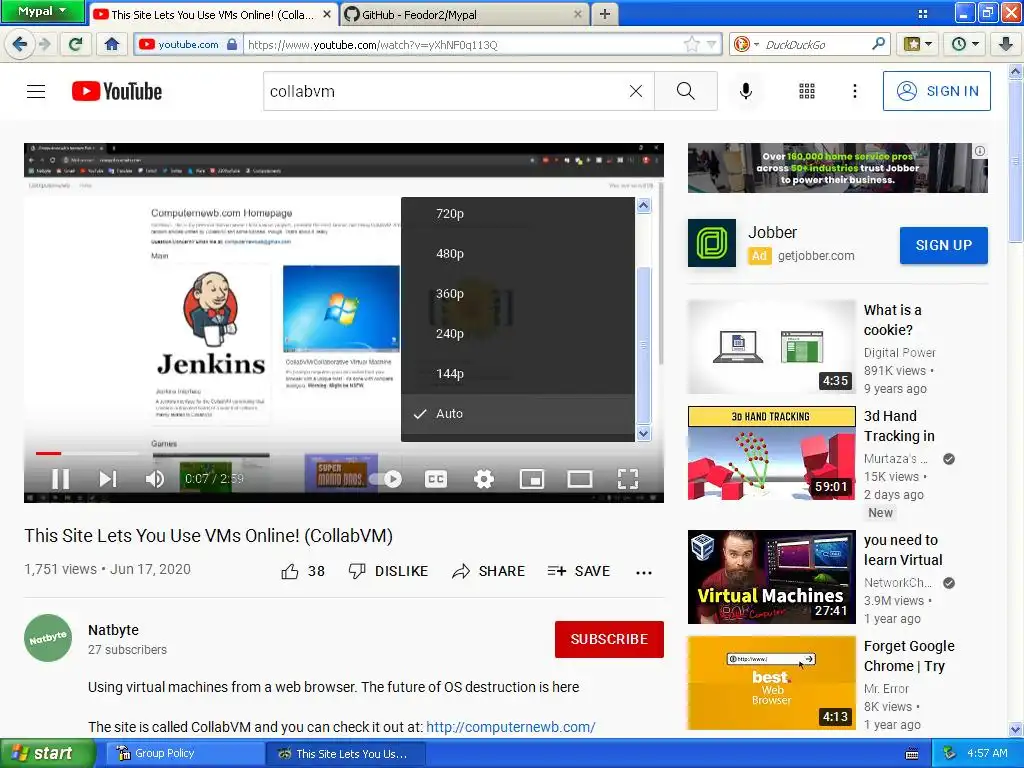Open a new browser tab
This screenshot has width=1024, height=768.
[605, 14]
